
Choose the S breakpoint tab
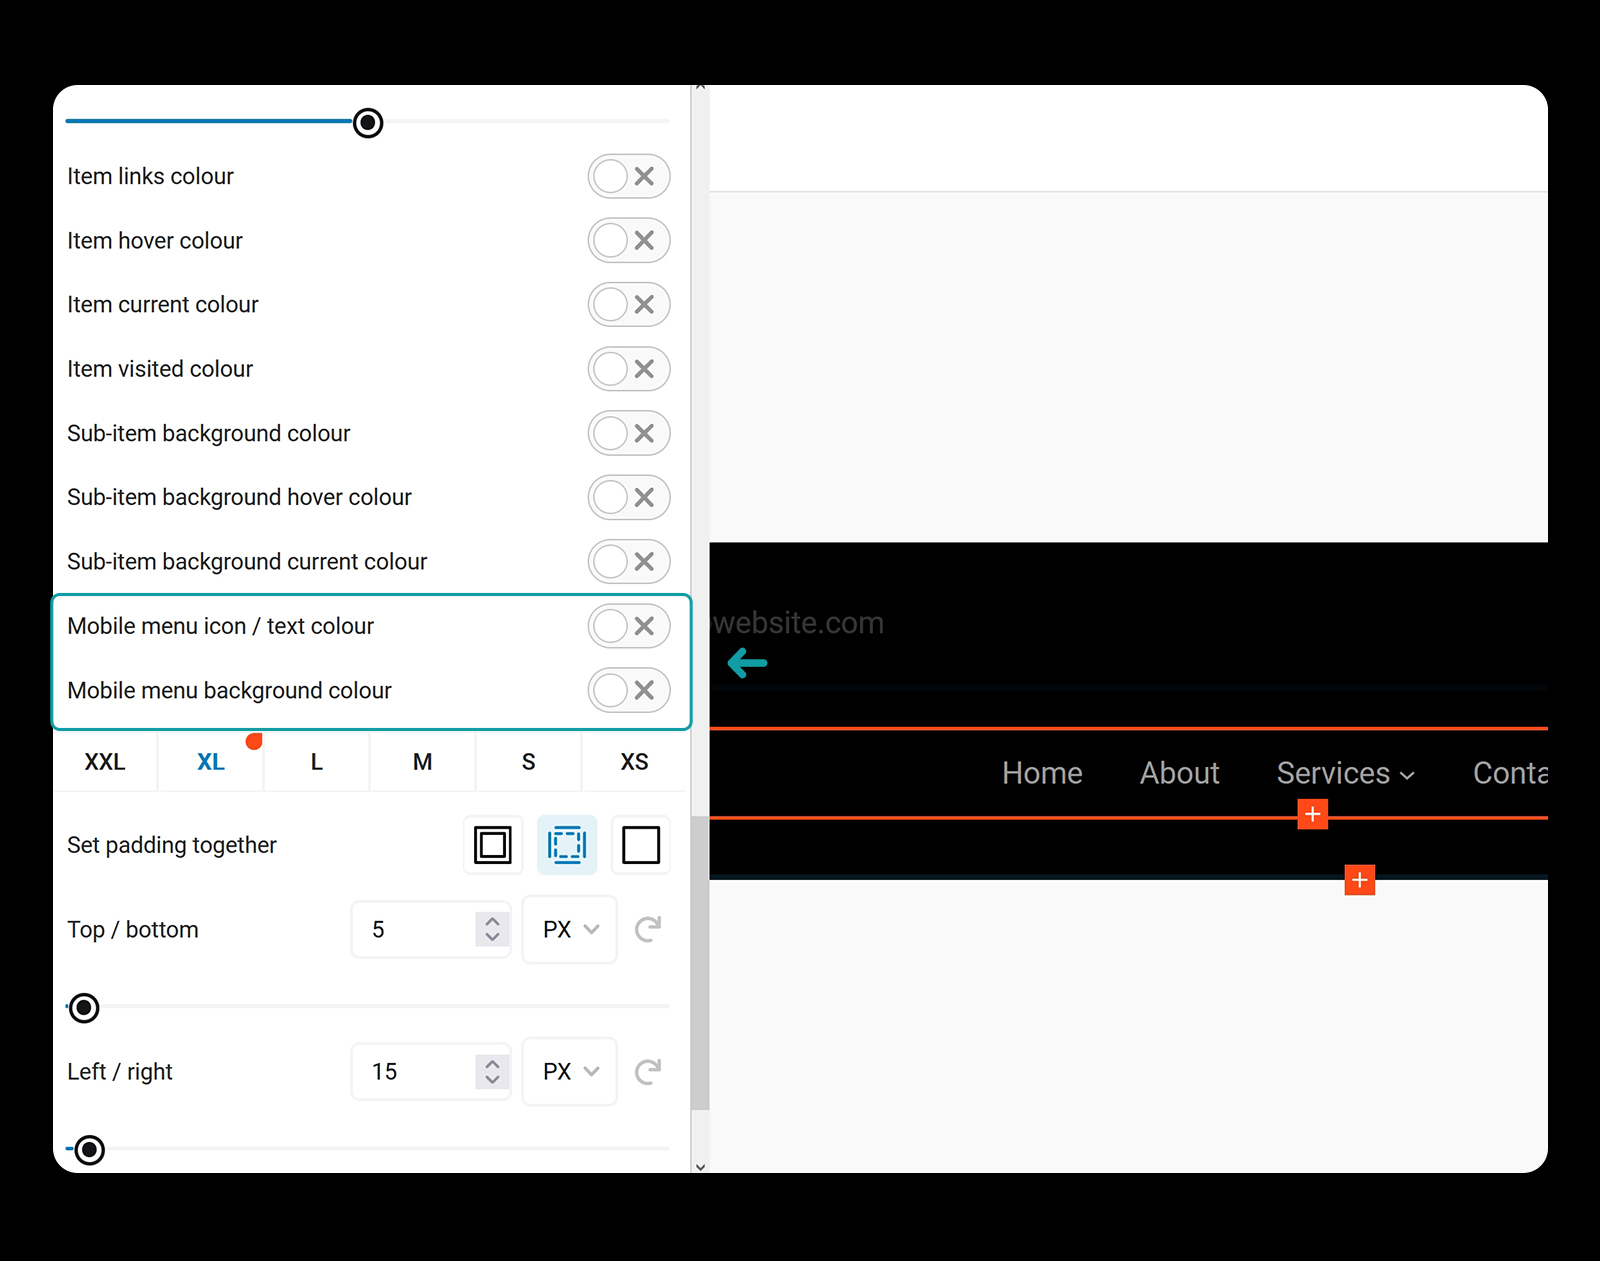tap(529, 762)
